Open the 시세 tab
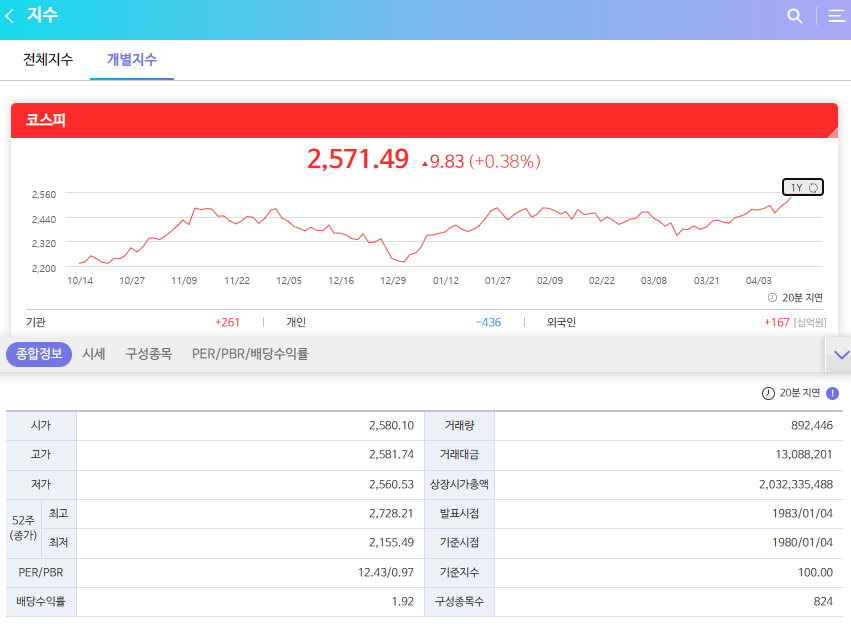The width and height of the screenshot is (851, 625). tap(94, 354)
